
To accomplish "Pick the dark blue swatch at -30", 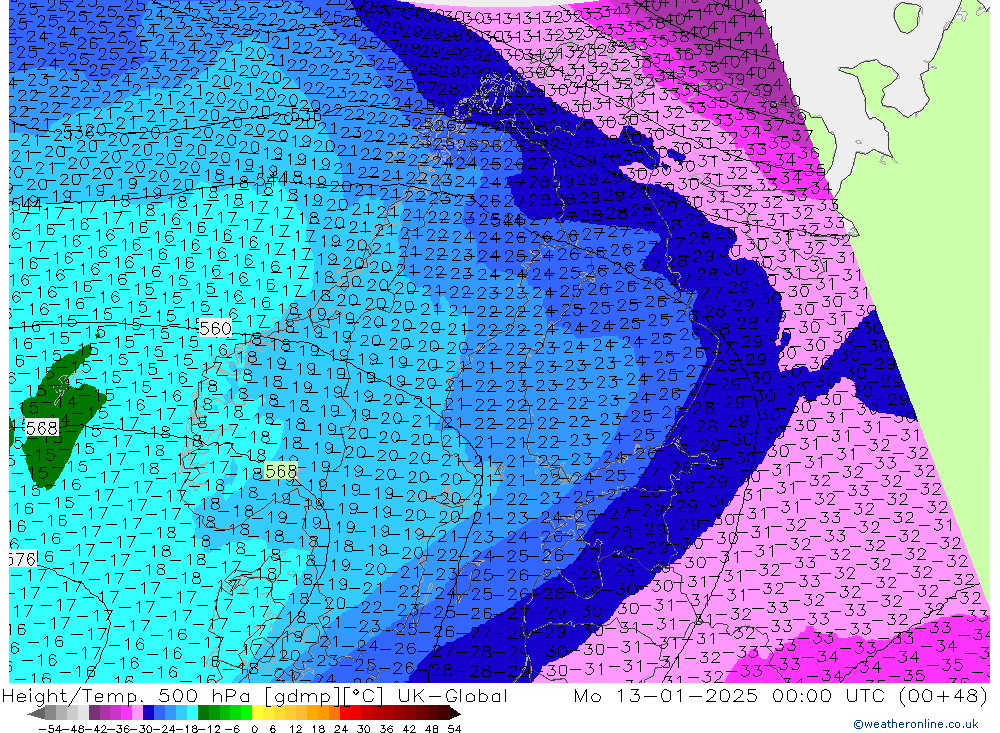I will pos(149,713).
